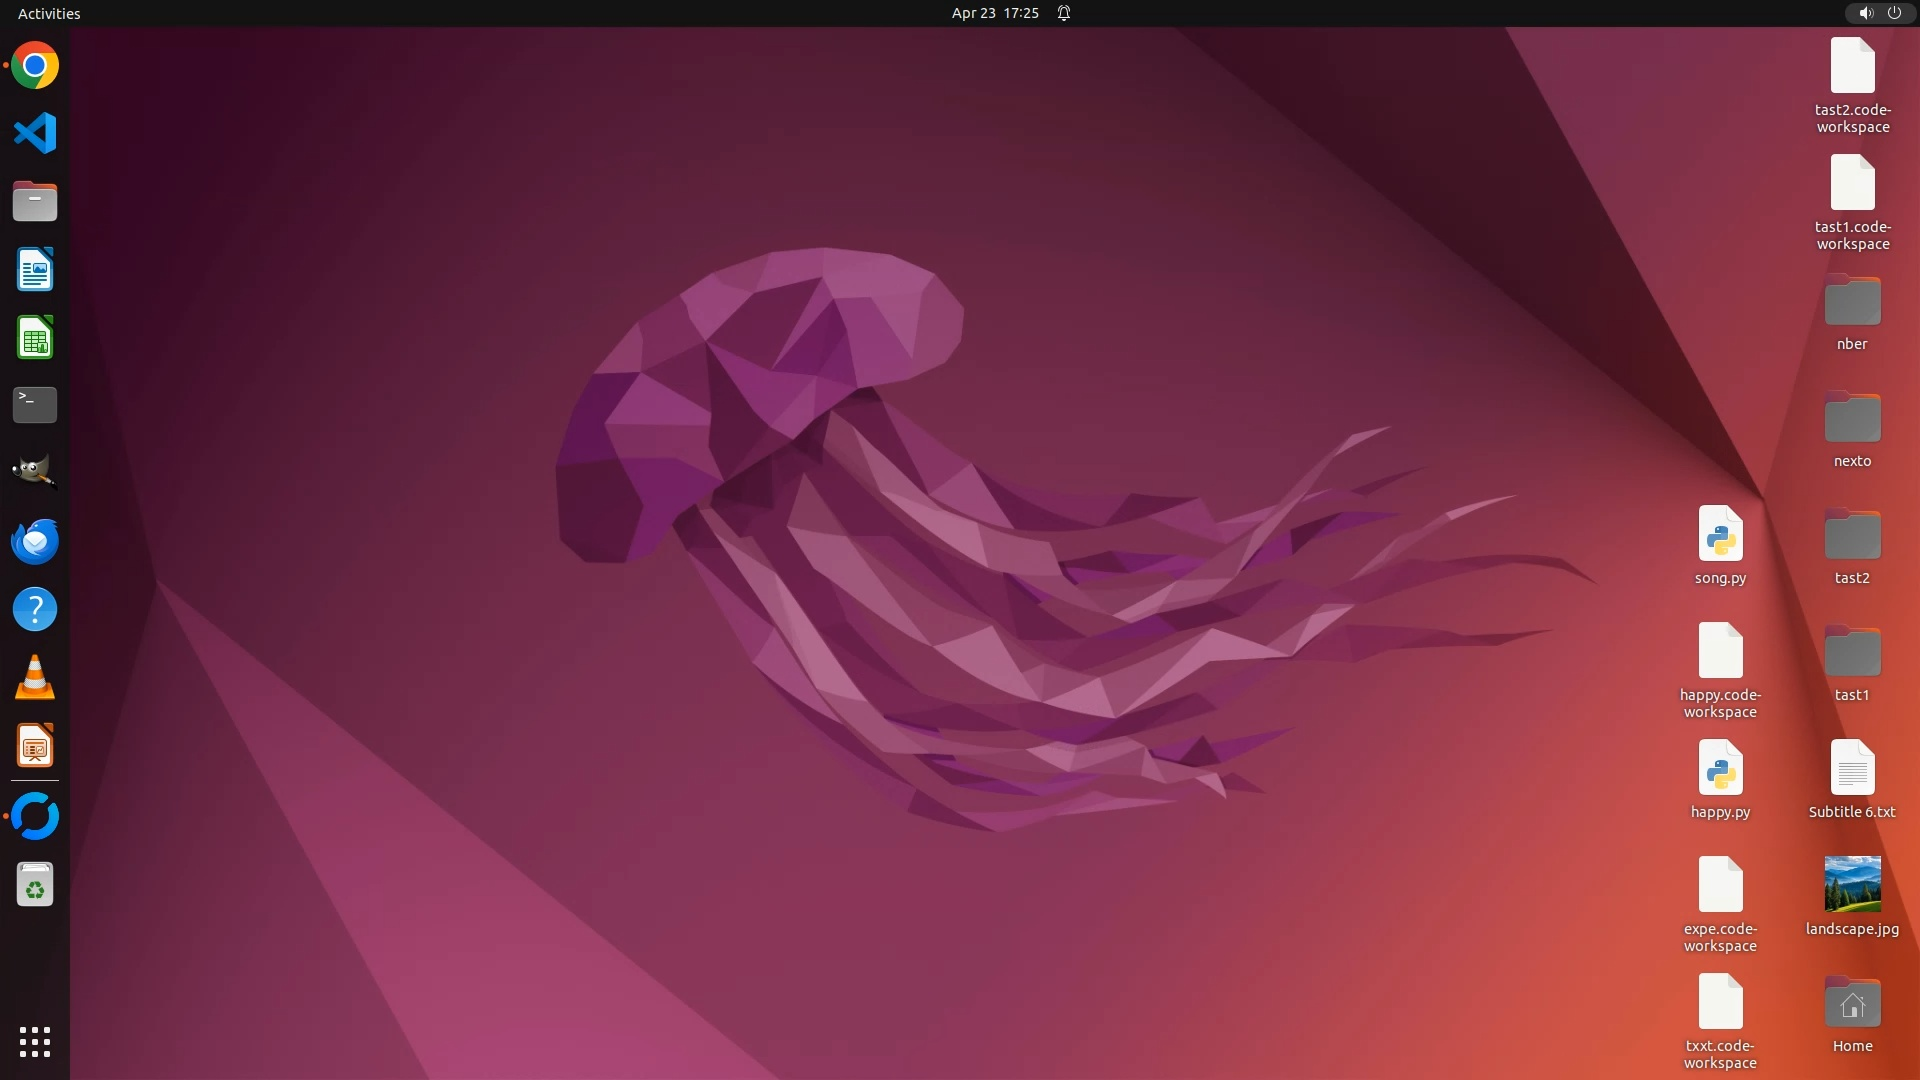Launch the Terminal from dock
1920x1080 pixels.
[x=35, y=405]
